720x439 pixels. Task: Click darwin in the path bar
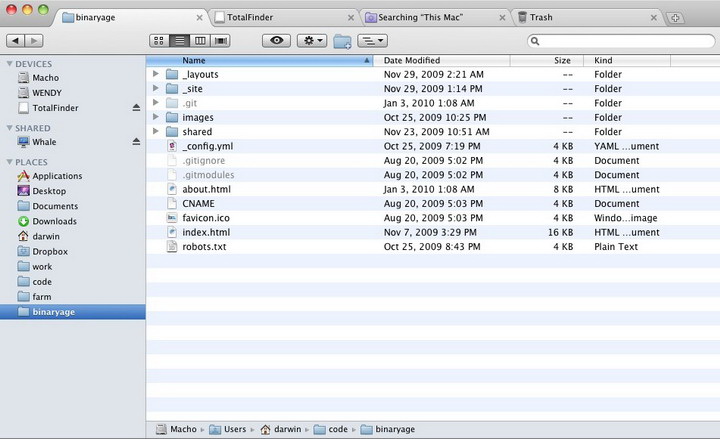pos(281,429)
